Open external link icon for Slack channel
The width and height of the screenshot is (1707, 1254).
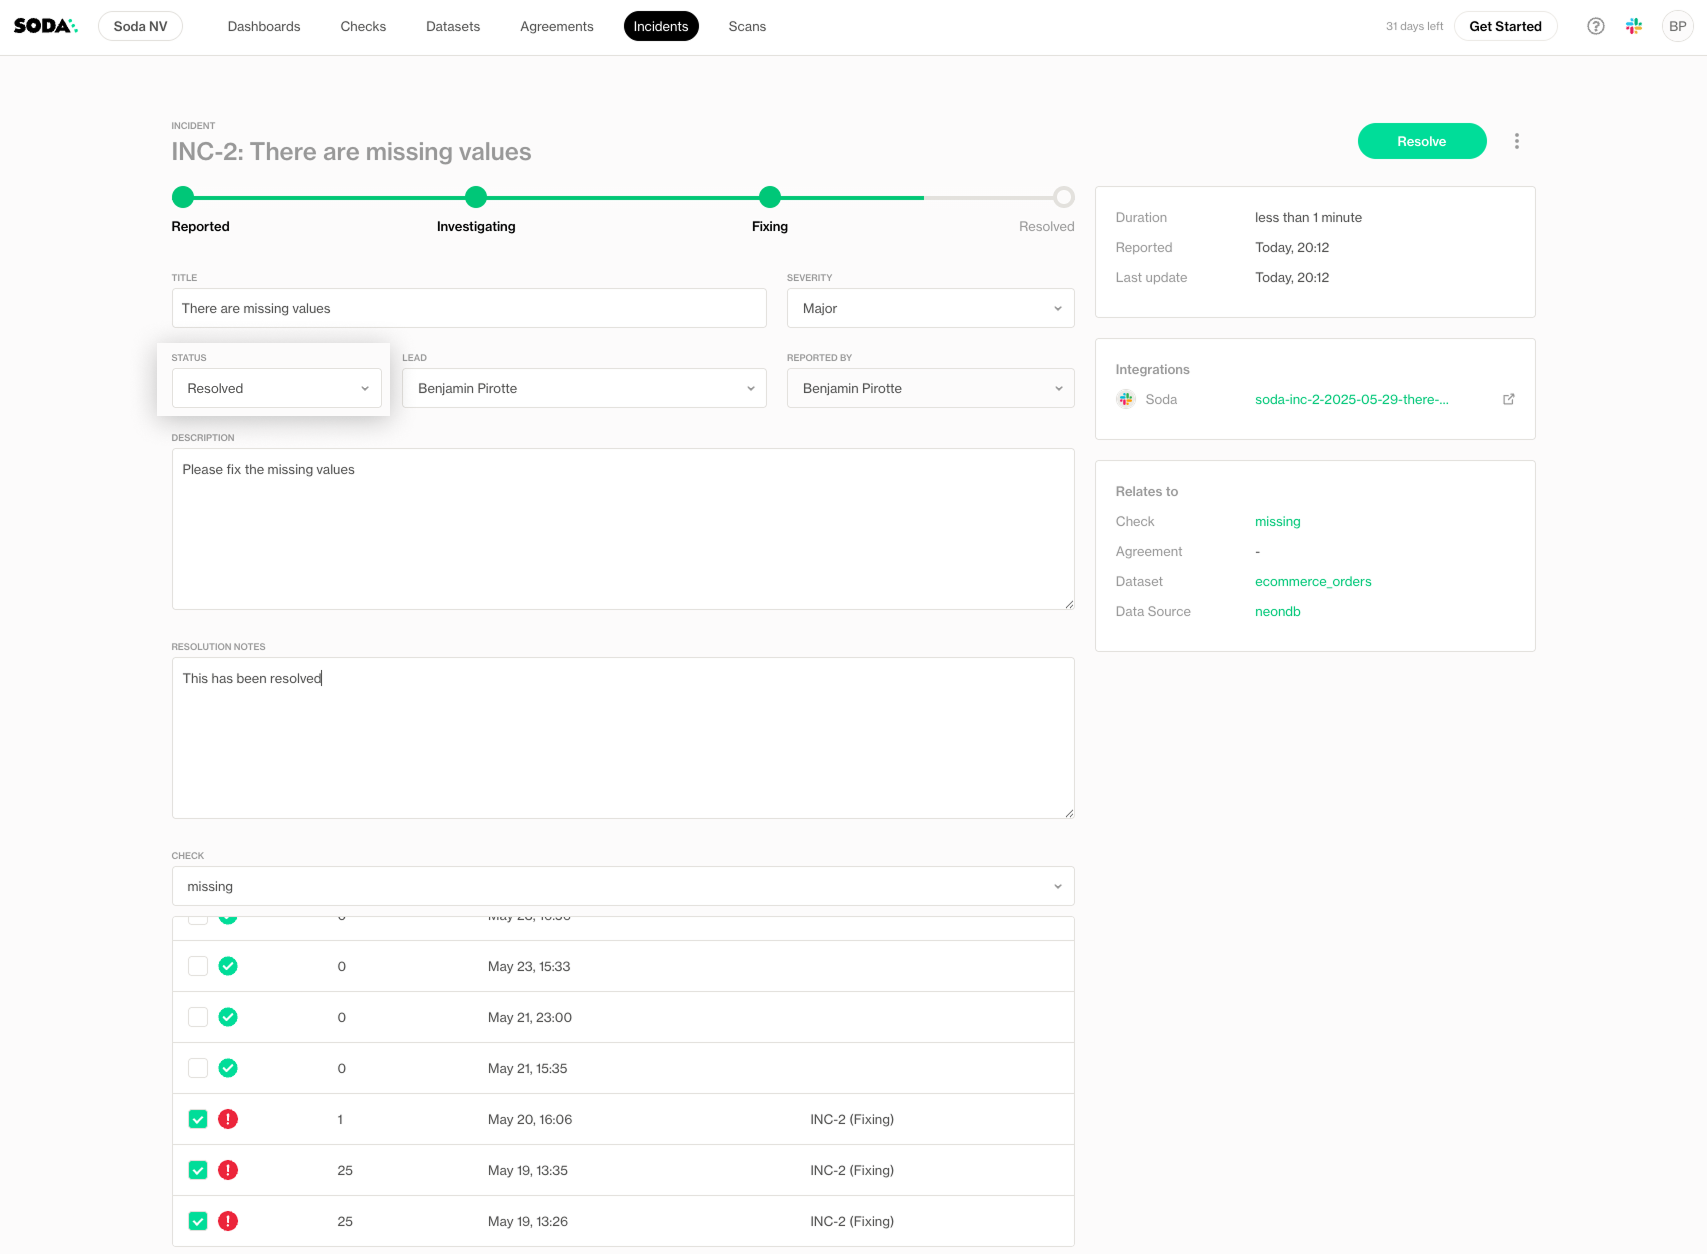1508,399
